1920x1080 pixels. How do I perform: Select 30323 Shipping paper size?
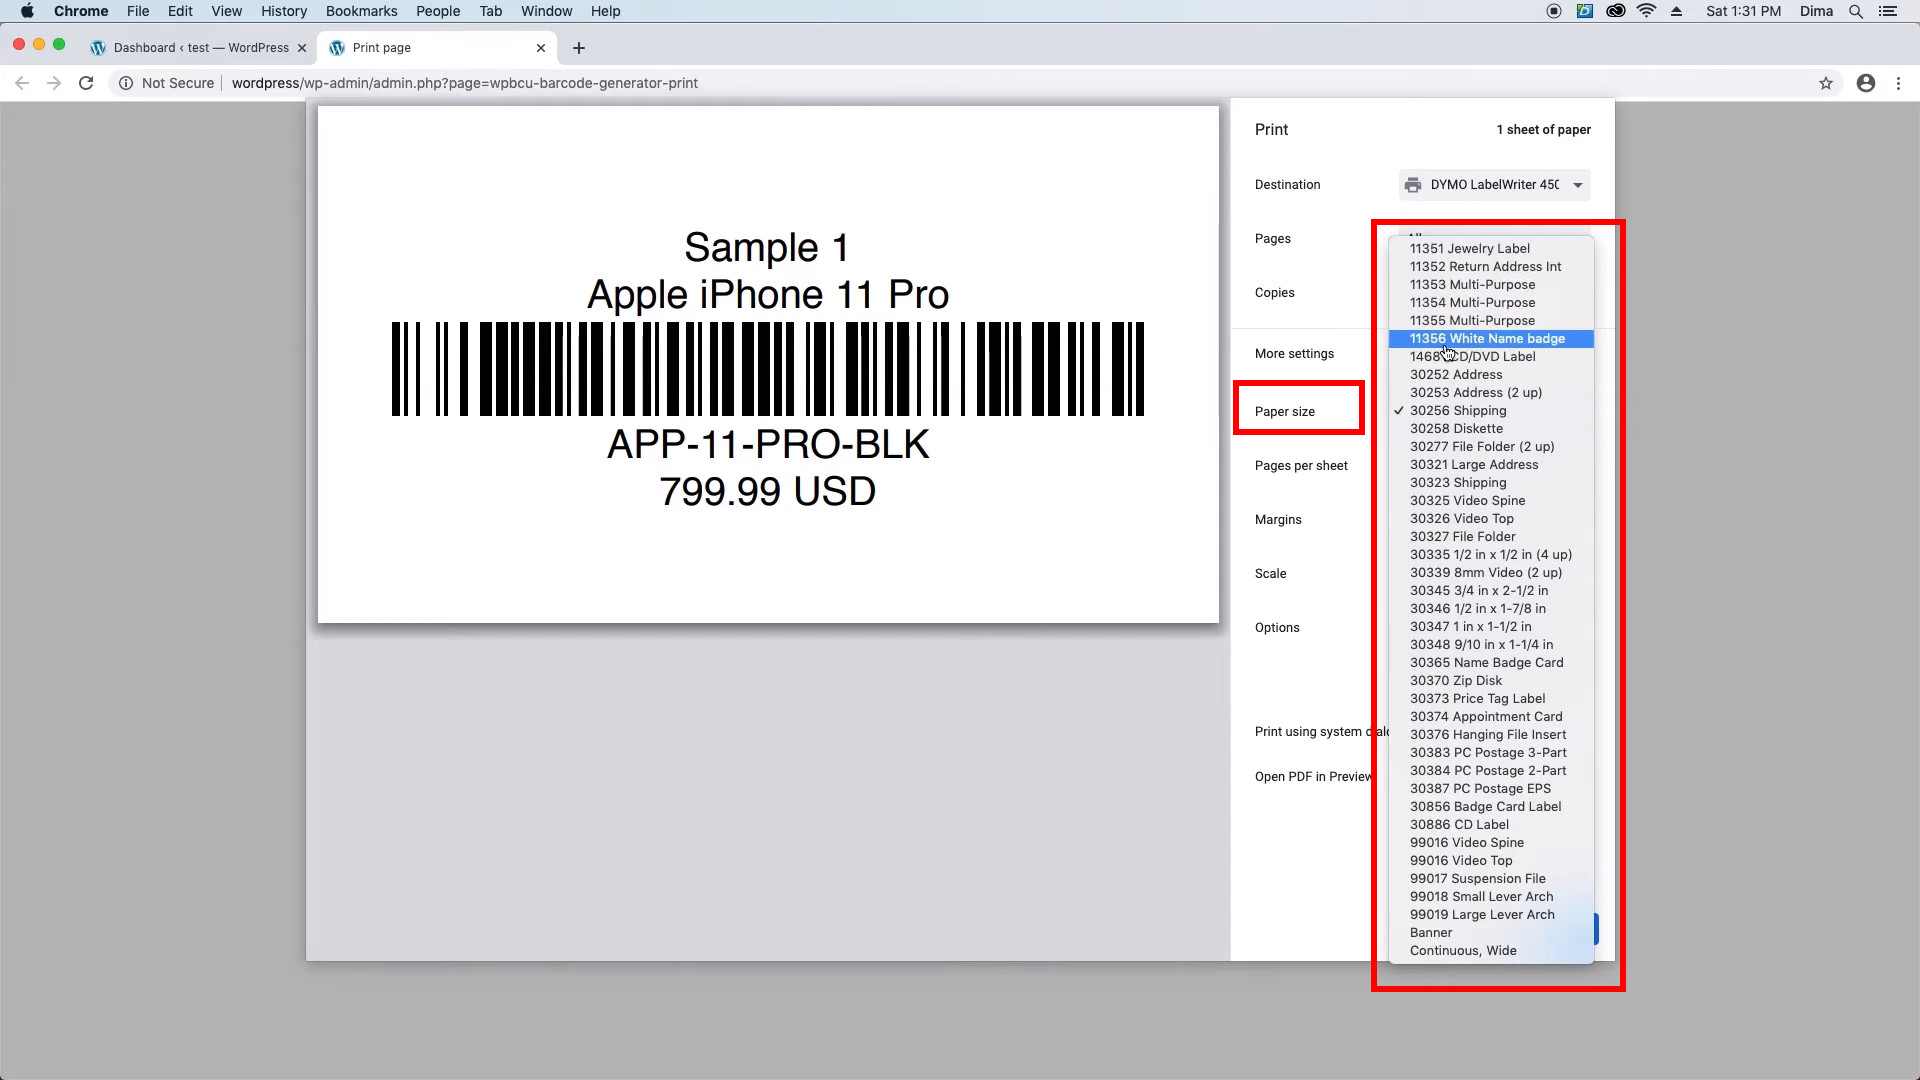[1491, 483]
